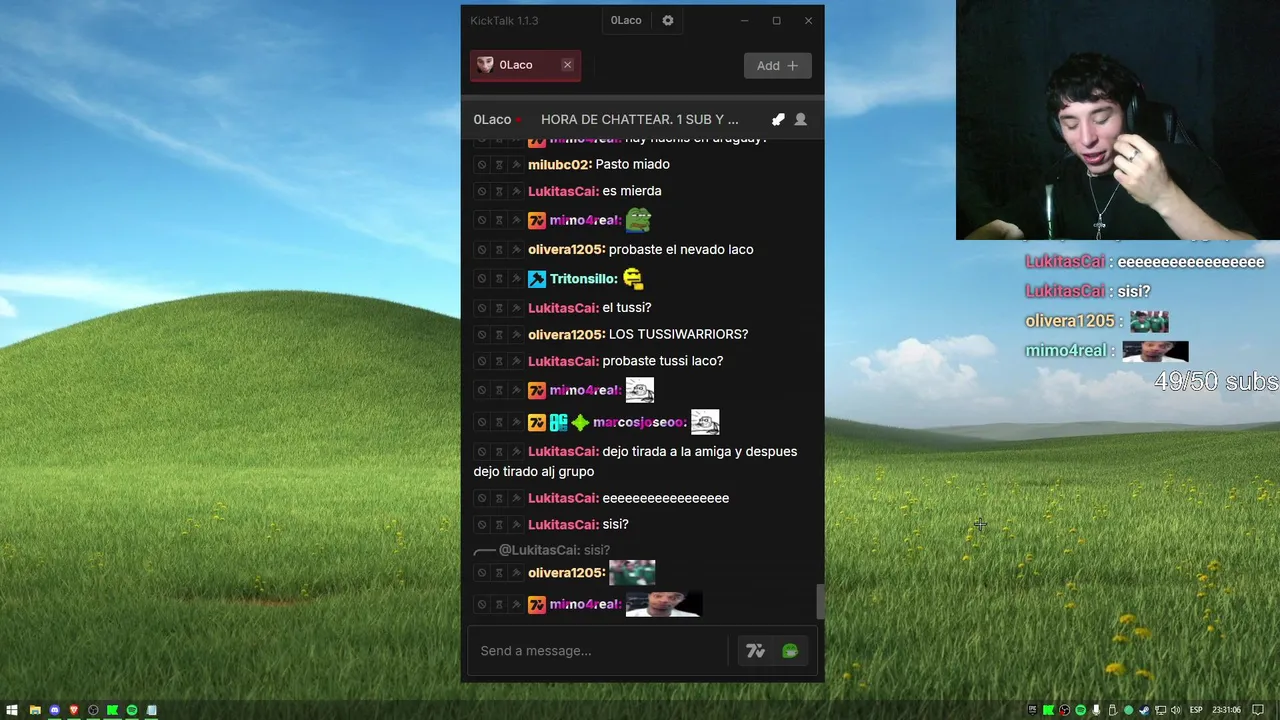
Task: Gavel icon on "probaste tussi laco?" row
Action: tap(516, 361)
